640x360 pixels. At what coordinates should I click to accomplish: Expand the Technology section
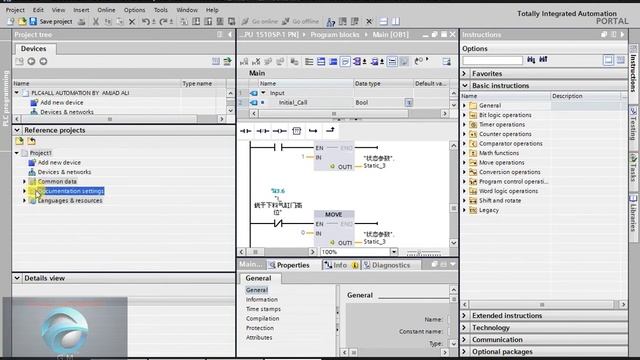464,328
